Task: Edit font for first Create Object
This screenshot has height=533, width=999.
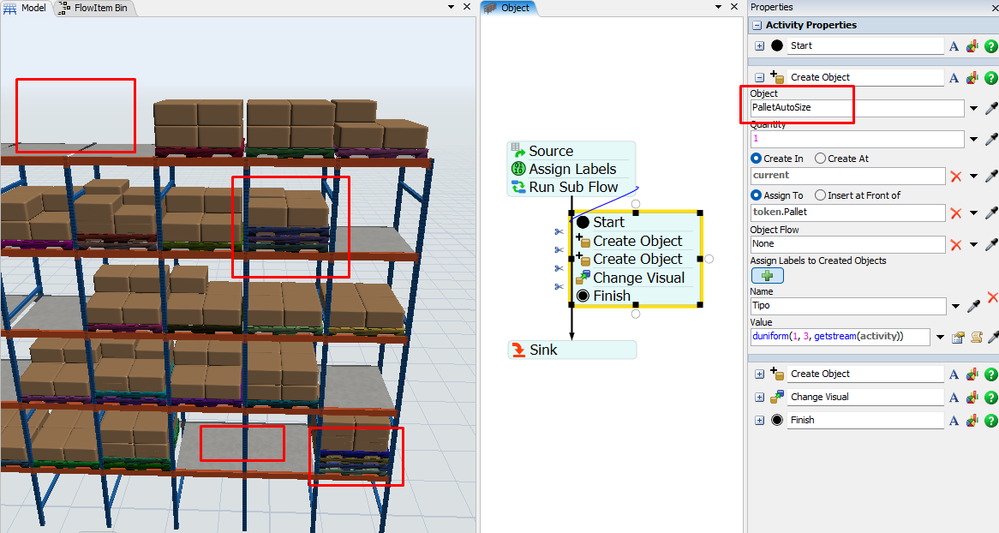Action: 954,78
